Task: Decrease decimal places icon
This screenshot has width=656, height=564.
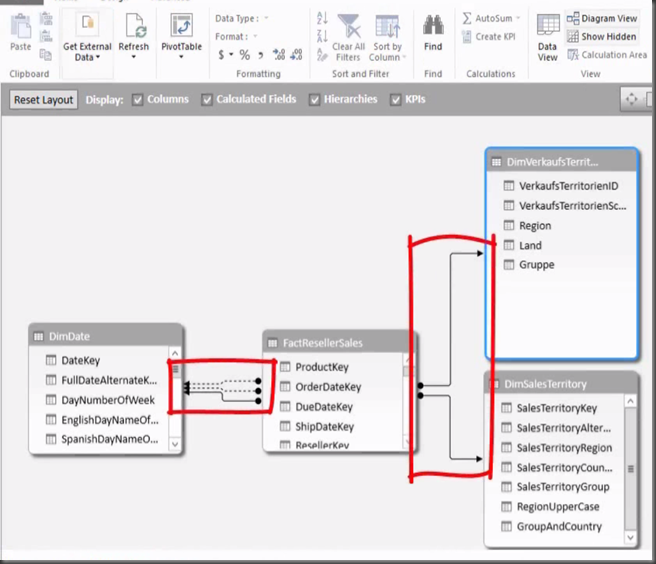Action: click(x=296, y=55)
